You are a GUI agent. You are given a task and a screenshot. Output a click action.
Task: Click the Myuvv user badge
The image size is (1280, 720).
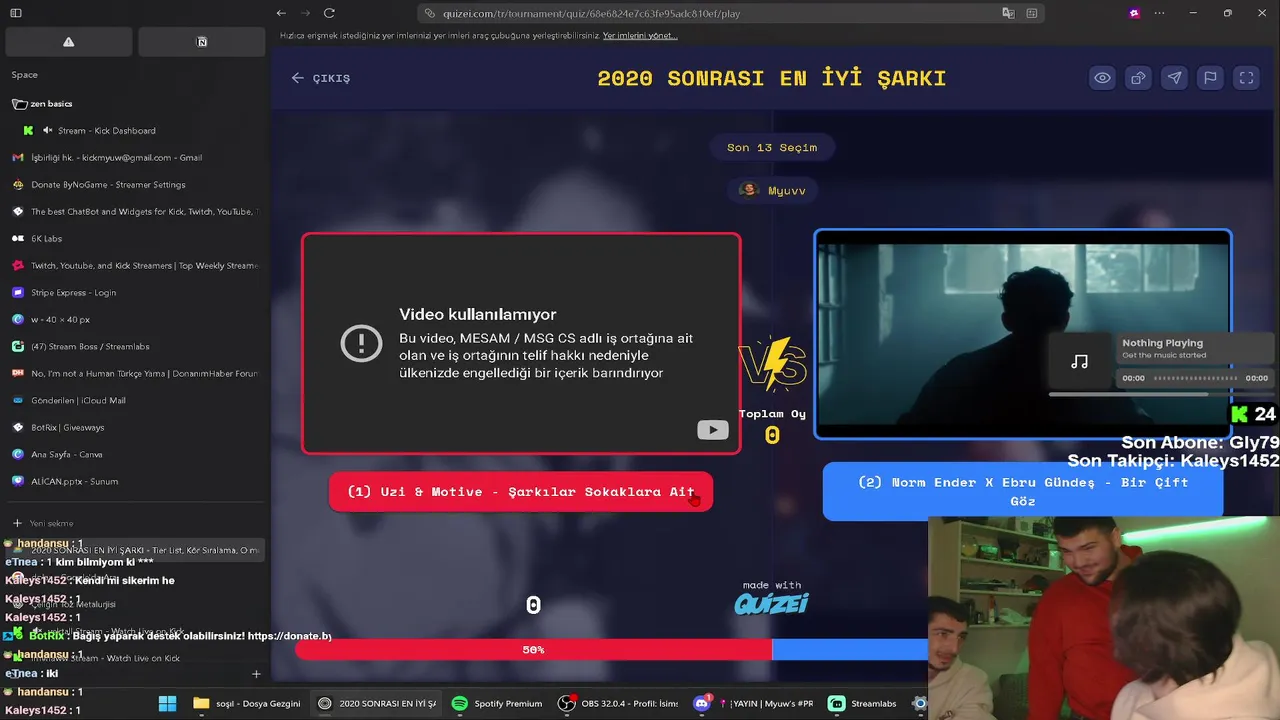[x=772, y=190]
